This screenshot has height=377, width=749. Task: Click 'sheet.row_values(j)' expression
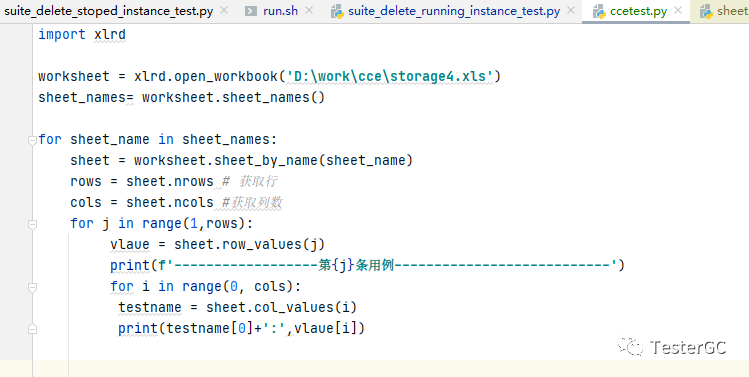coord(249,245)
